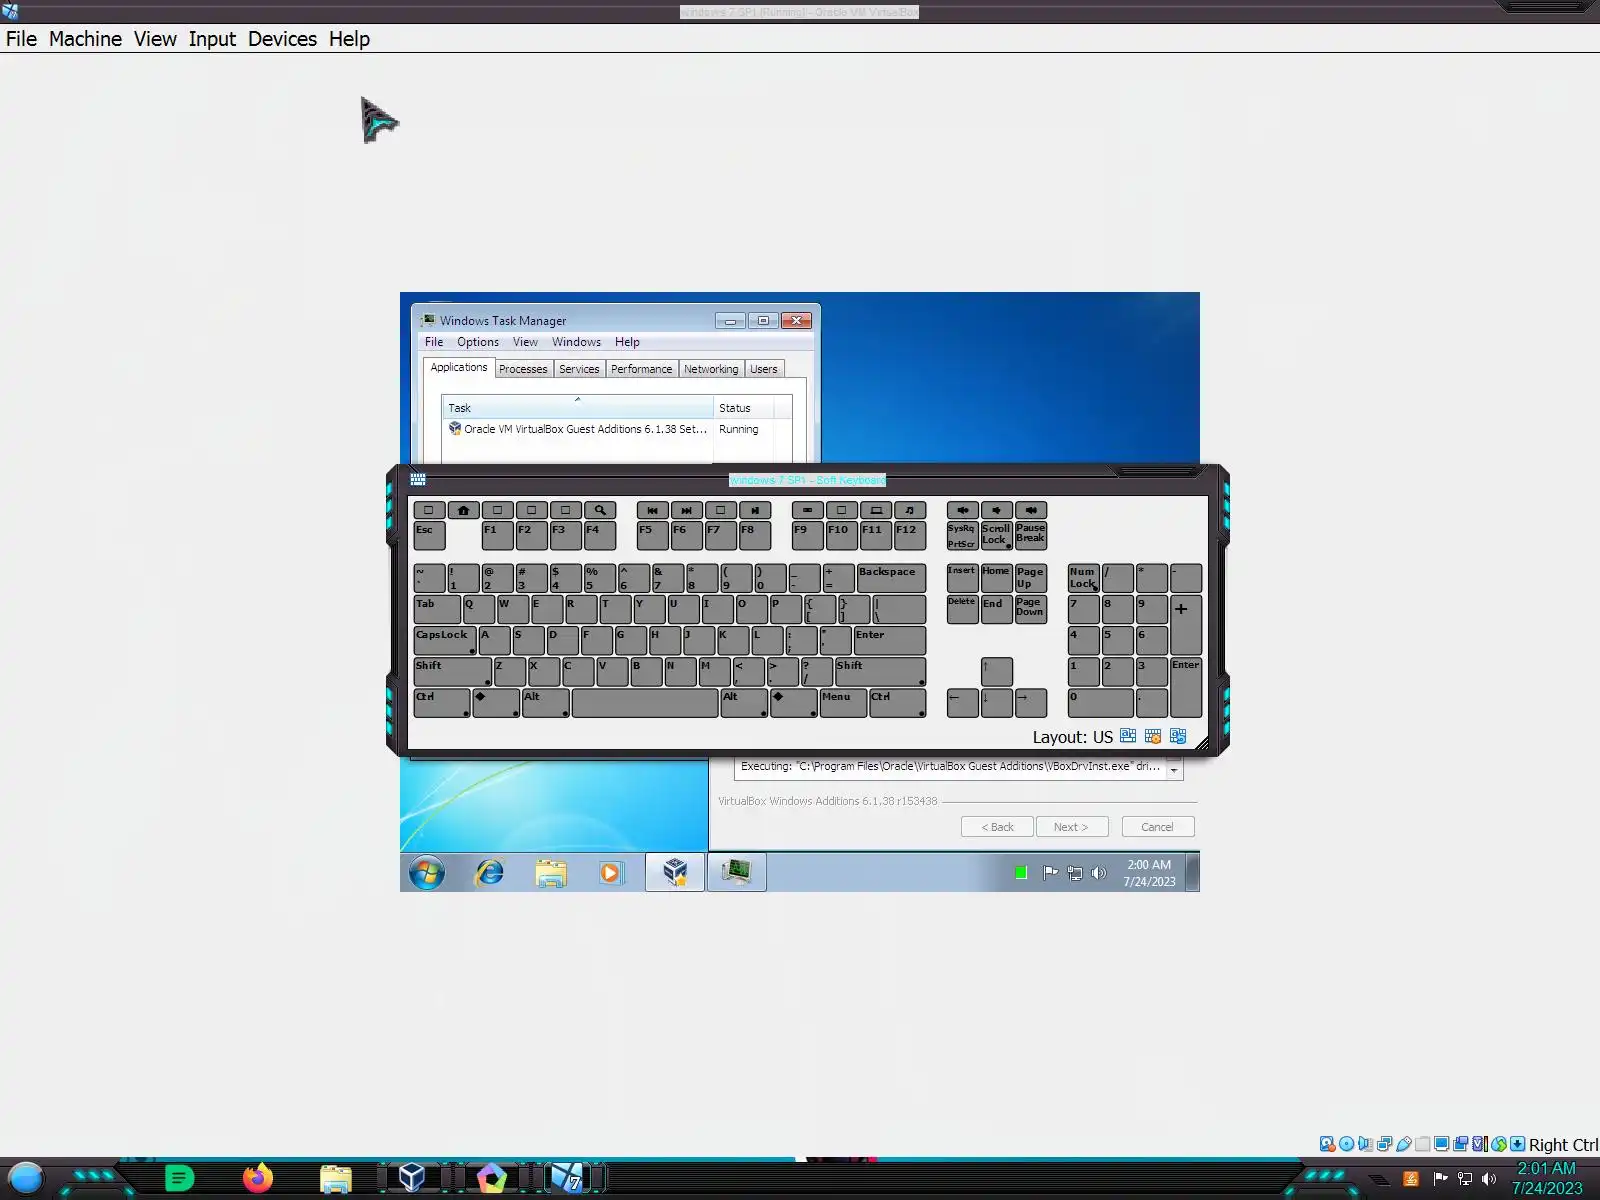
Task: Open the Machine menu in VirtualBox
Action: (85, 39)
